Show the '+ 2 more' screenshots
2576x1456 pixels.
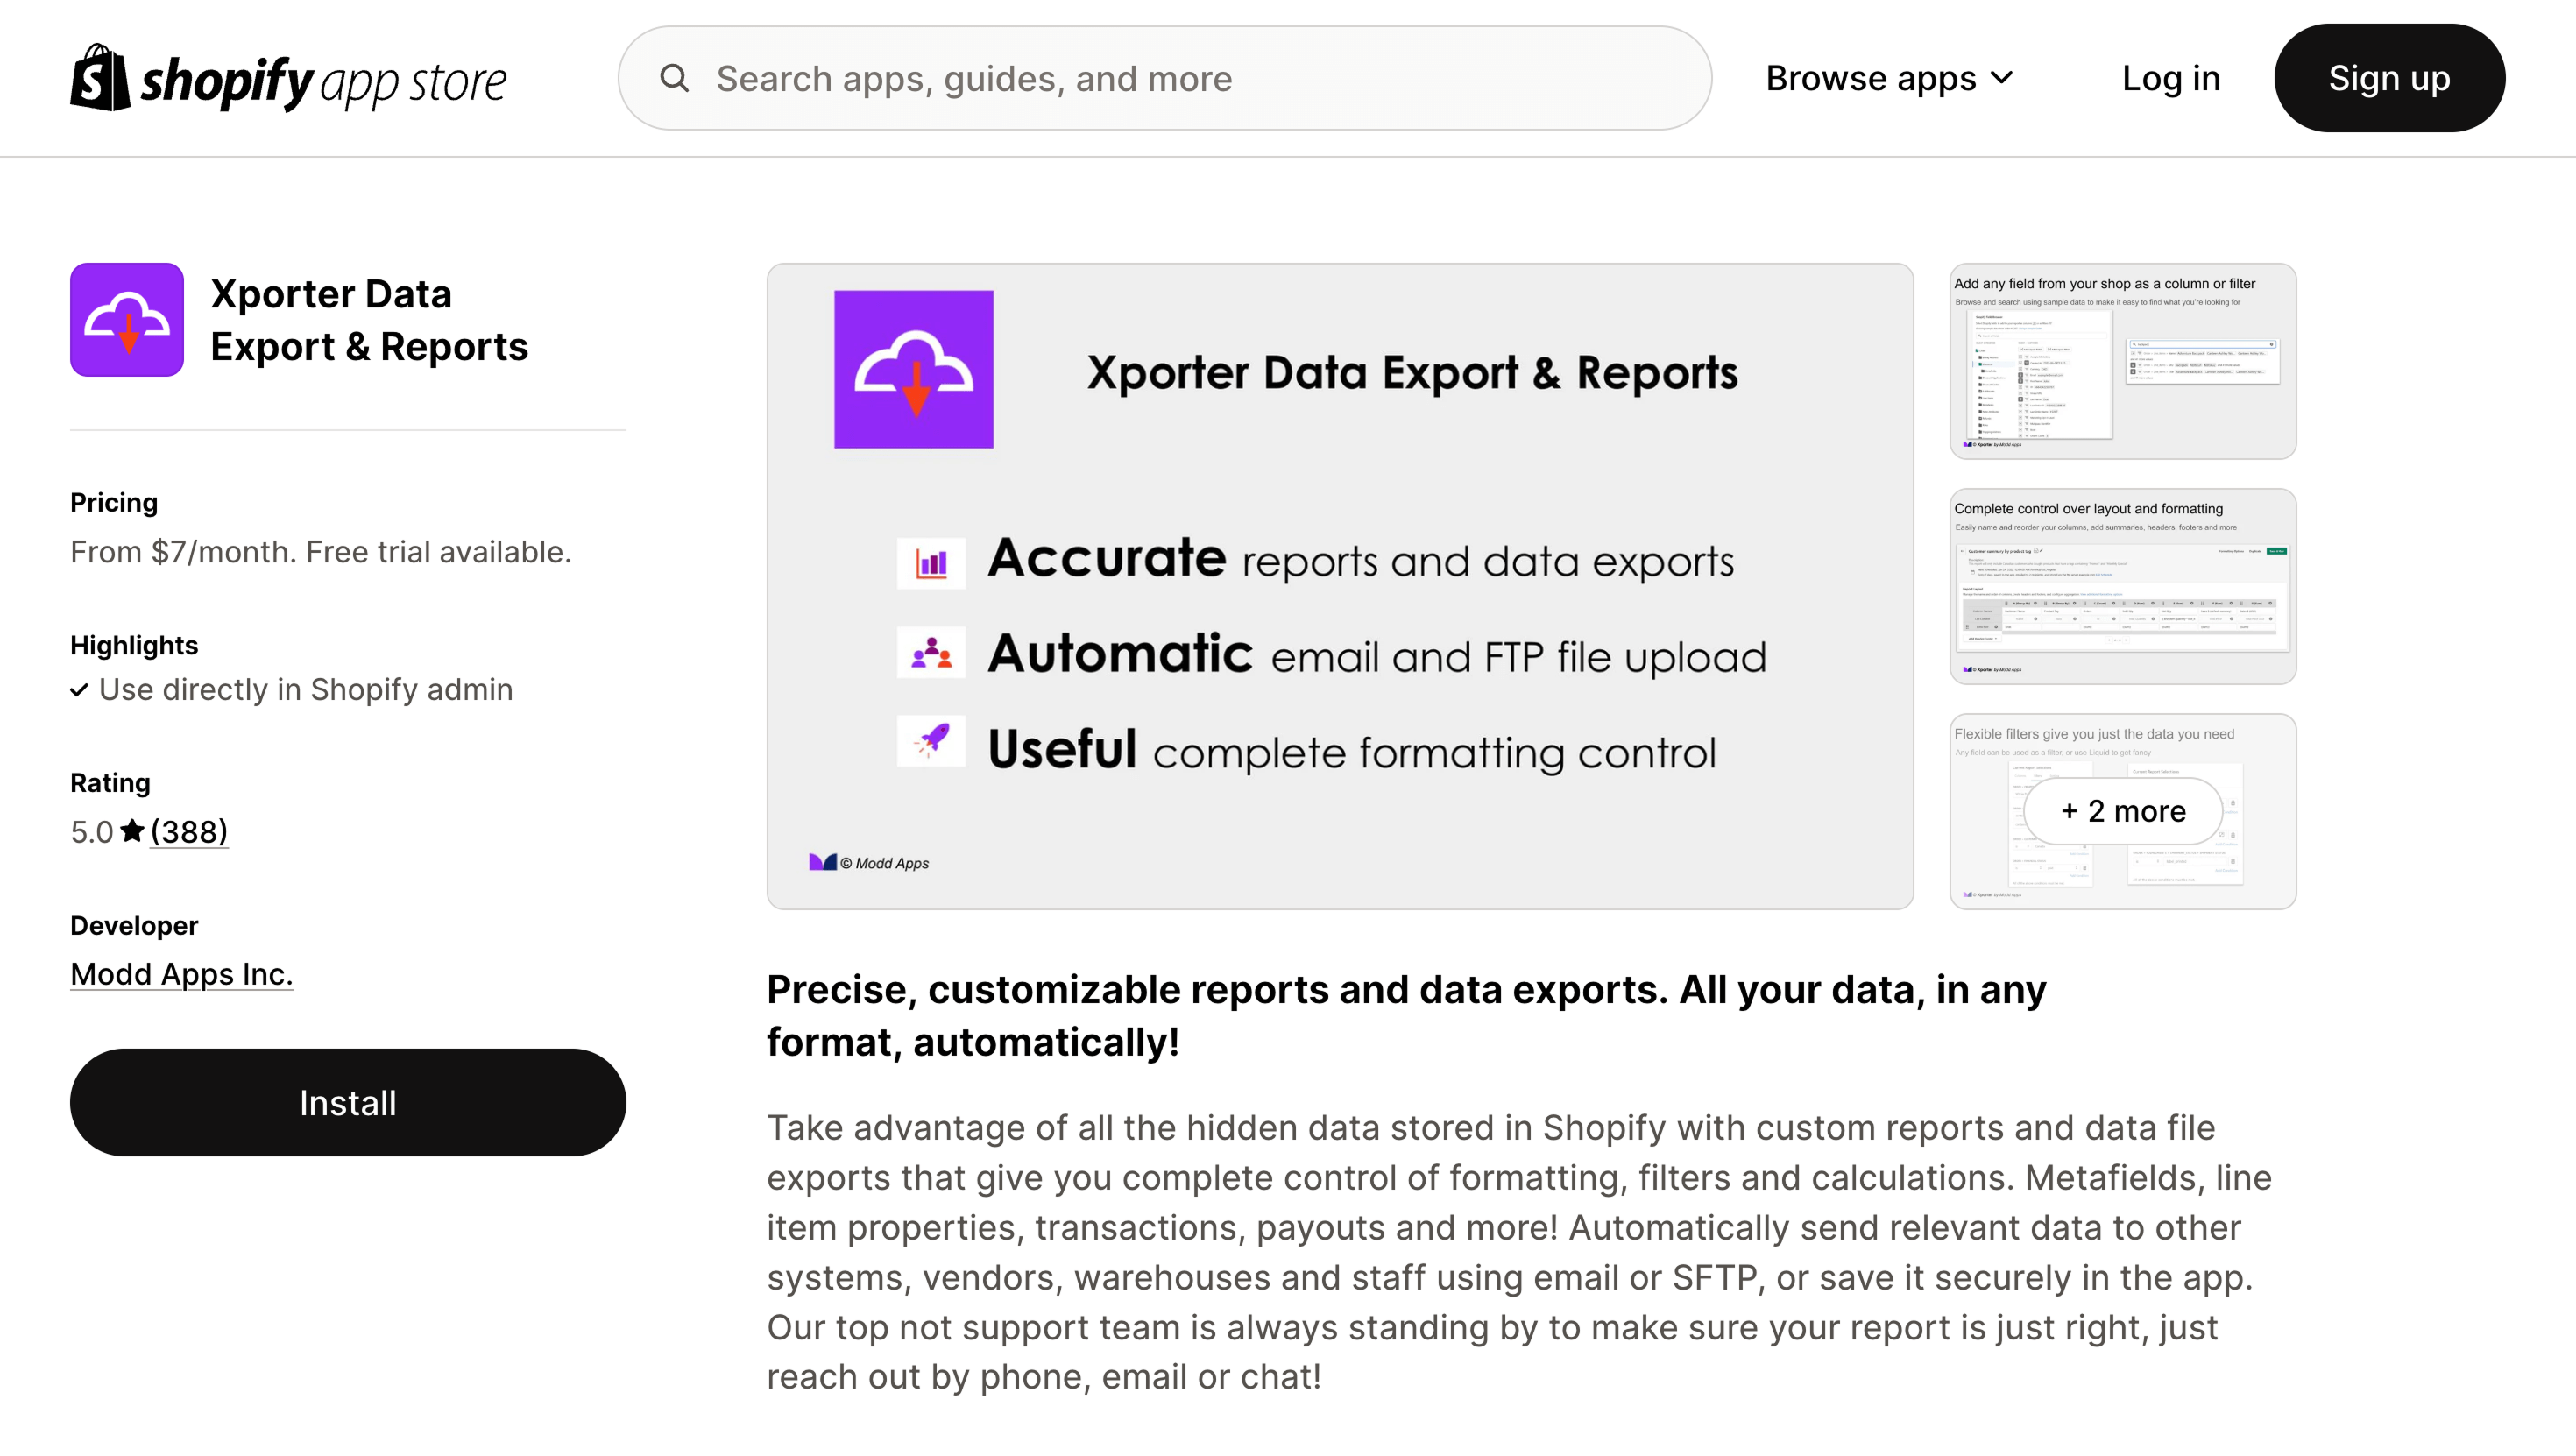[2122, 811]
